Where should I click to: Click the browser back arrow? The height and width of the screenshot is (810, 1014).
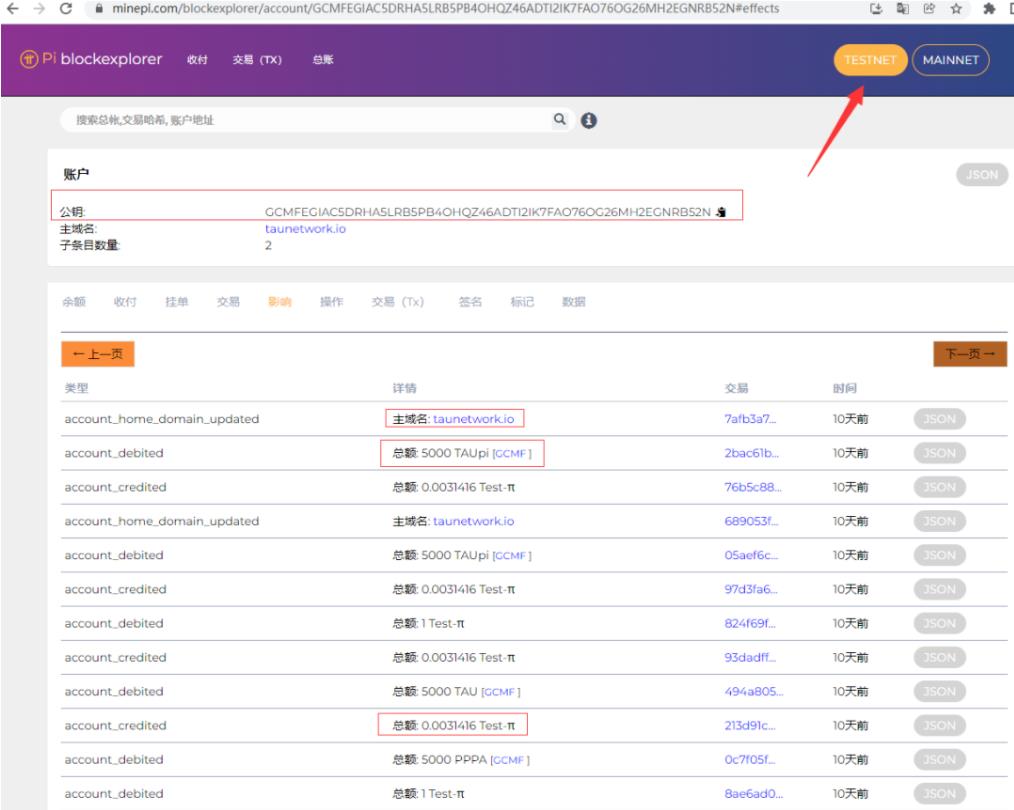pos(12,8)
